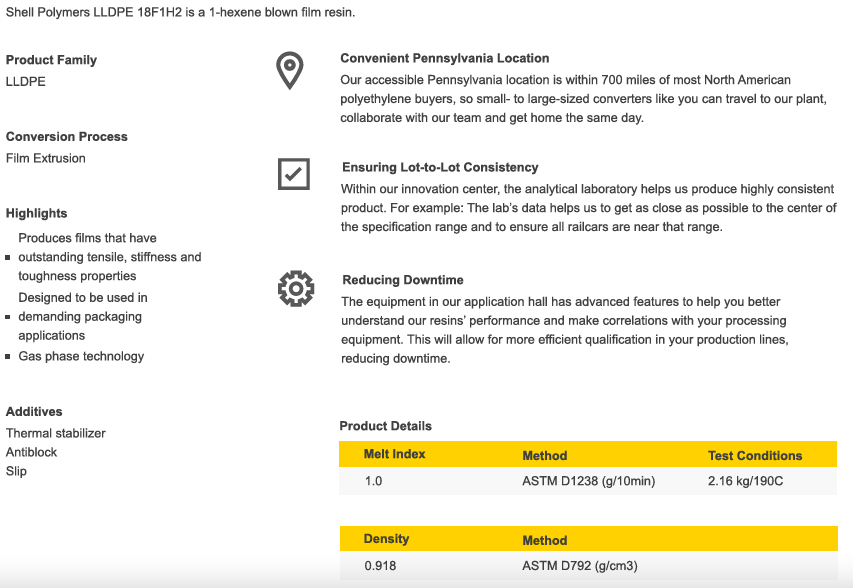
Task: Click the 0.918 density value
Action: pyautogui.click(x=381, y=566)
